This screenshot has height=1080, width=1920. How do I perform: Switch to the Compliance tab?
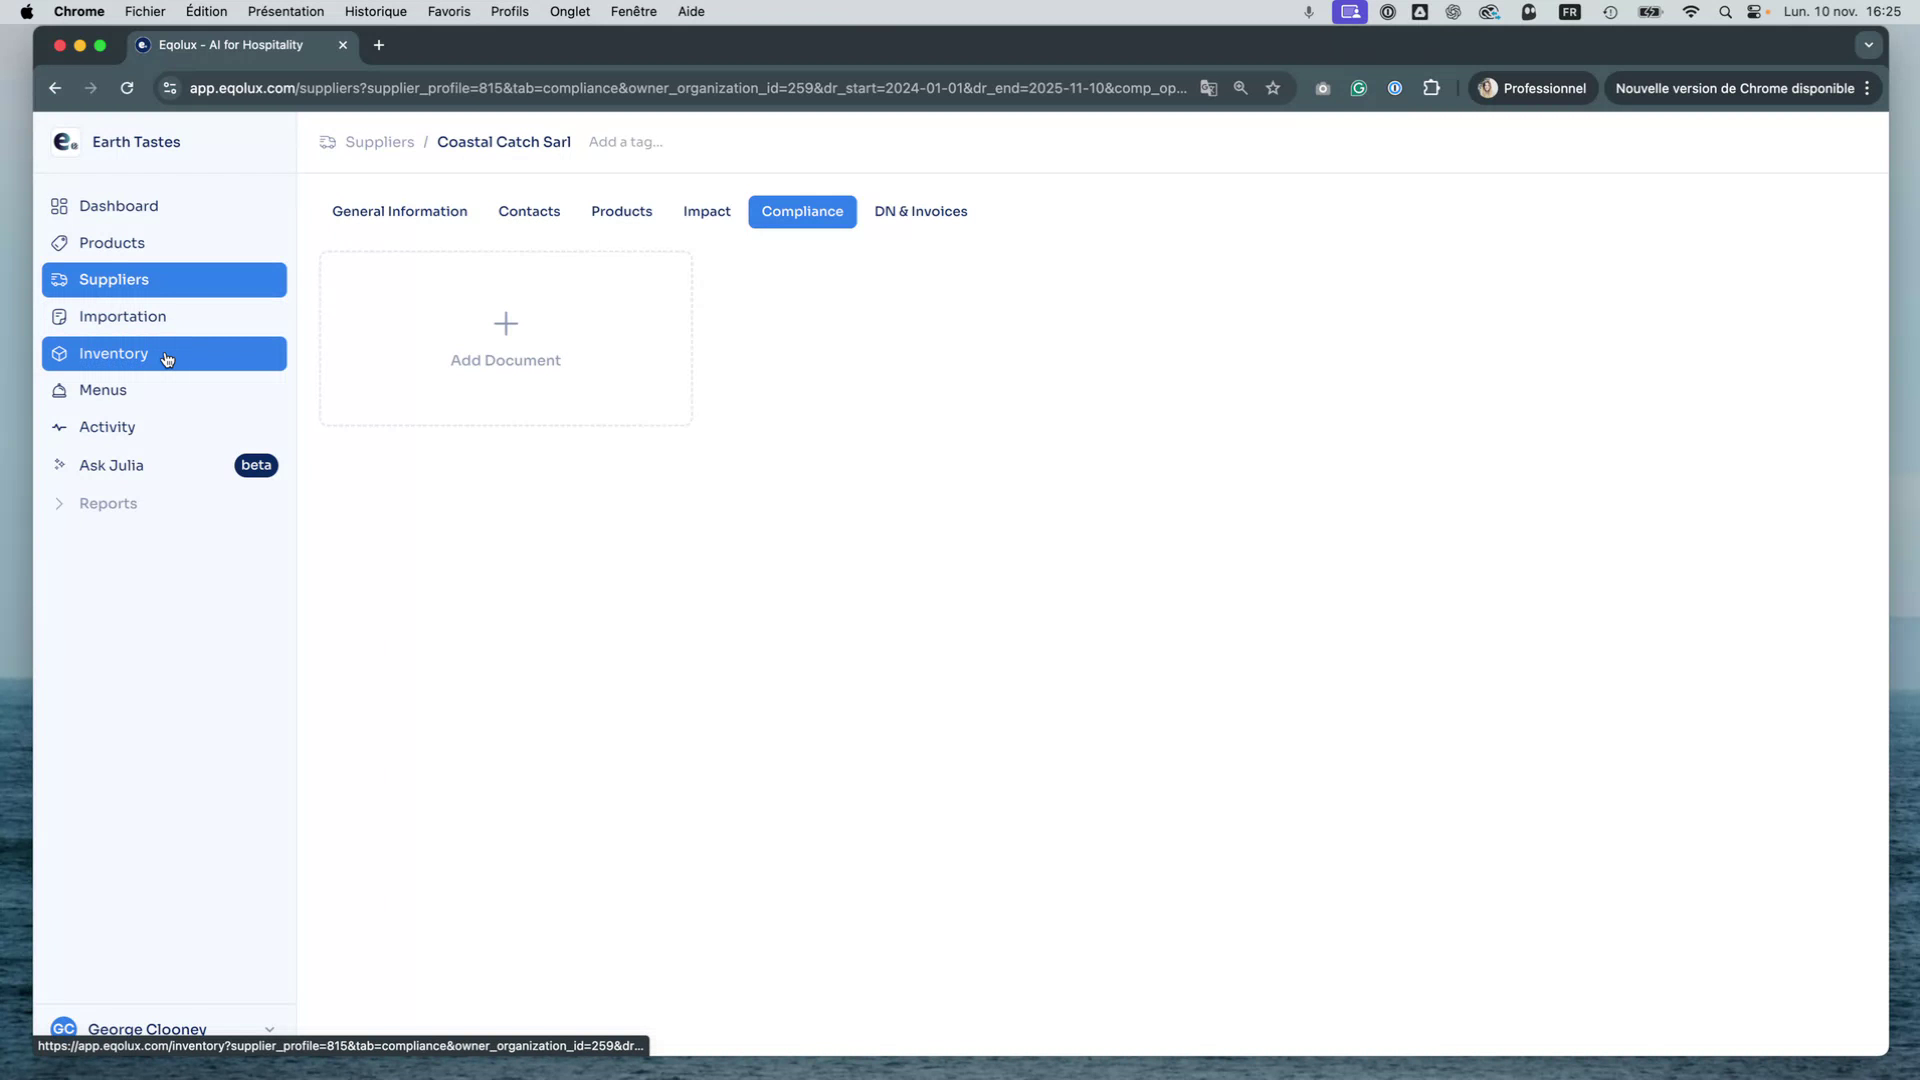[x=802, y=211]
